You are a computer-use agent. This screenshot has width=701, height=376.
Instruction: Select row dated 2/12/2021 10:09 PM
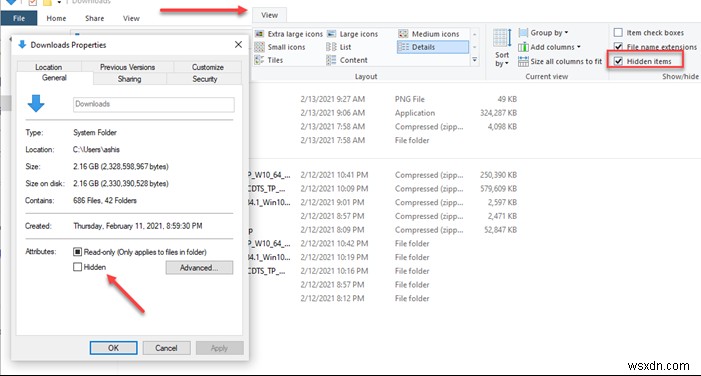point(384,189)
